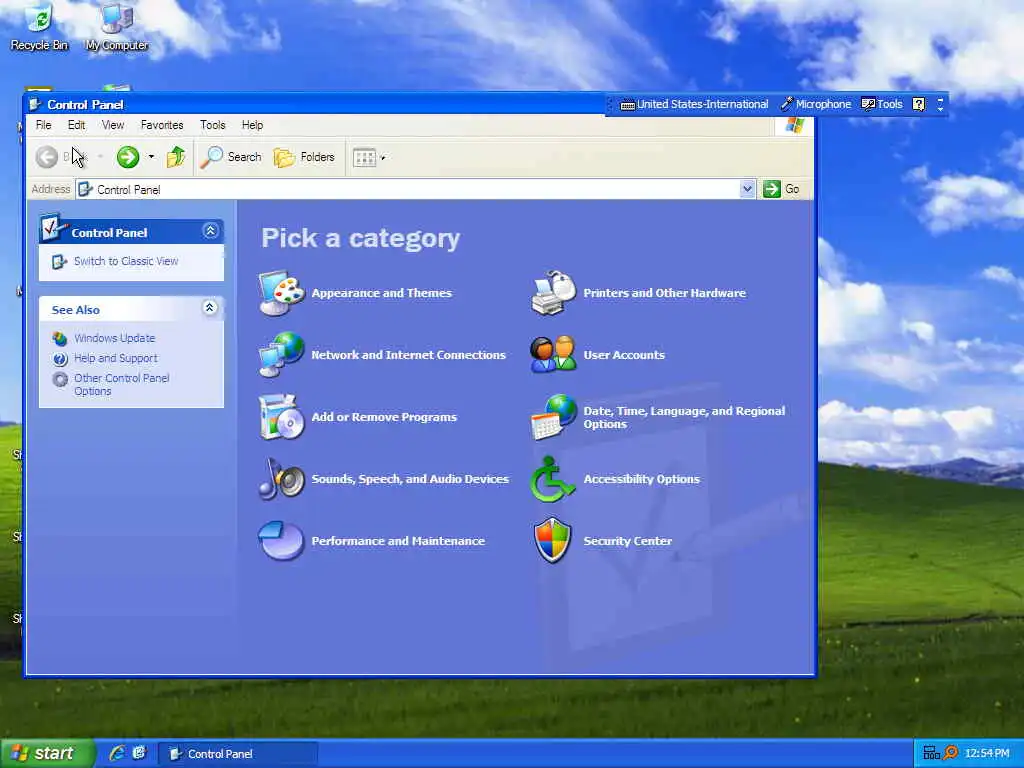Open Performance and Maintenance pie chart icon
Viewport: 1024px width, 768px height.
pyautogui.click(x=281, y=541)
